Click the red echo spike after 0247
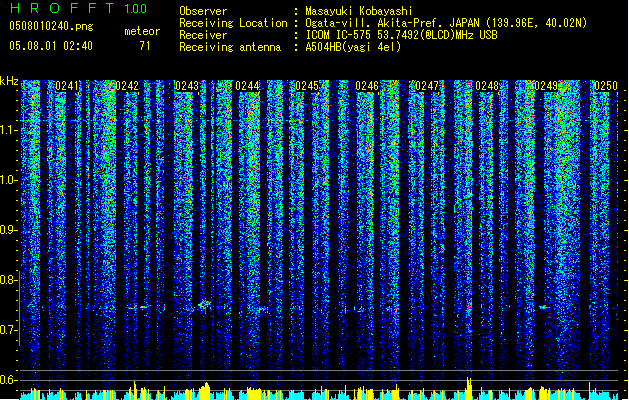The width and height of the screenshot is (629, 400). (469, 309)
